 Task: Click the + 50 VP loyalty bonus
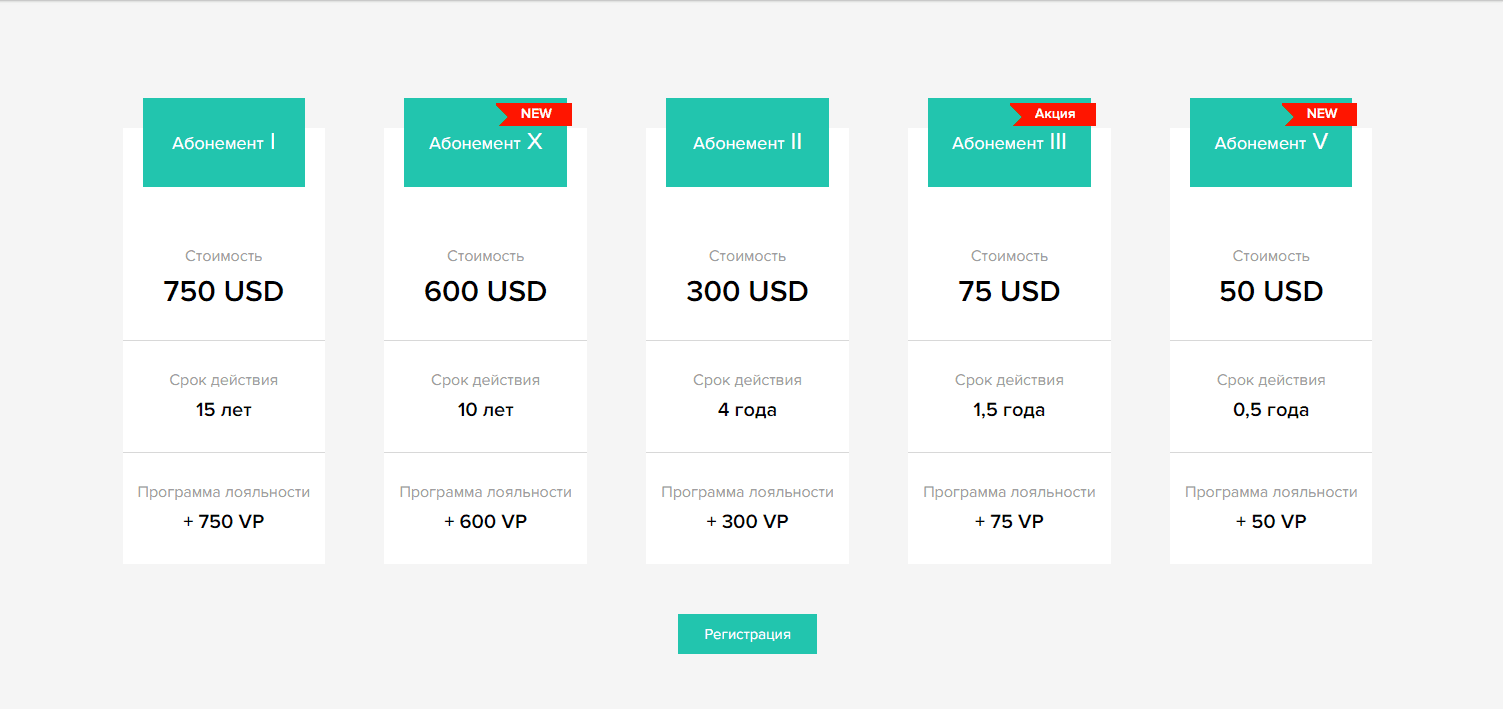click(1271, 522)
